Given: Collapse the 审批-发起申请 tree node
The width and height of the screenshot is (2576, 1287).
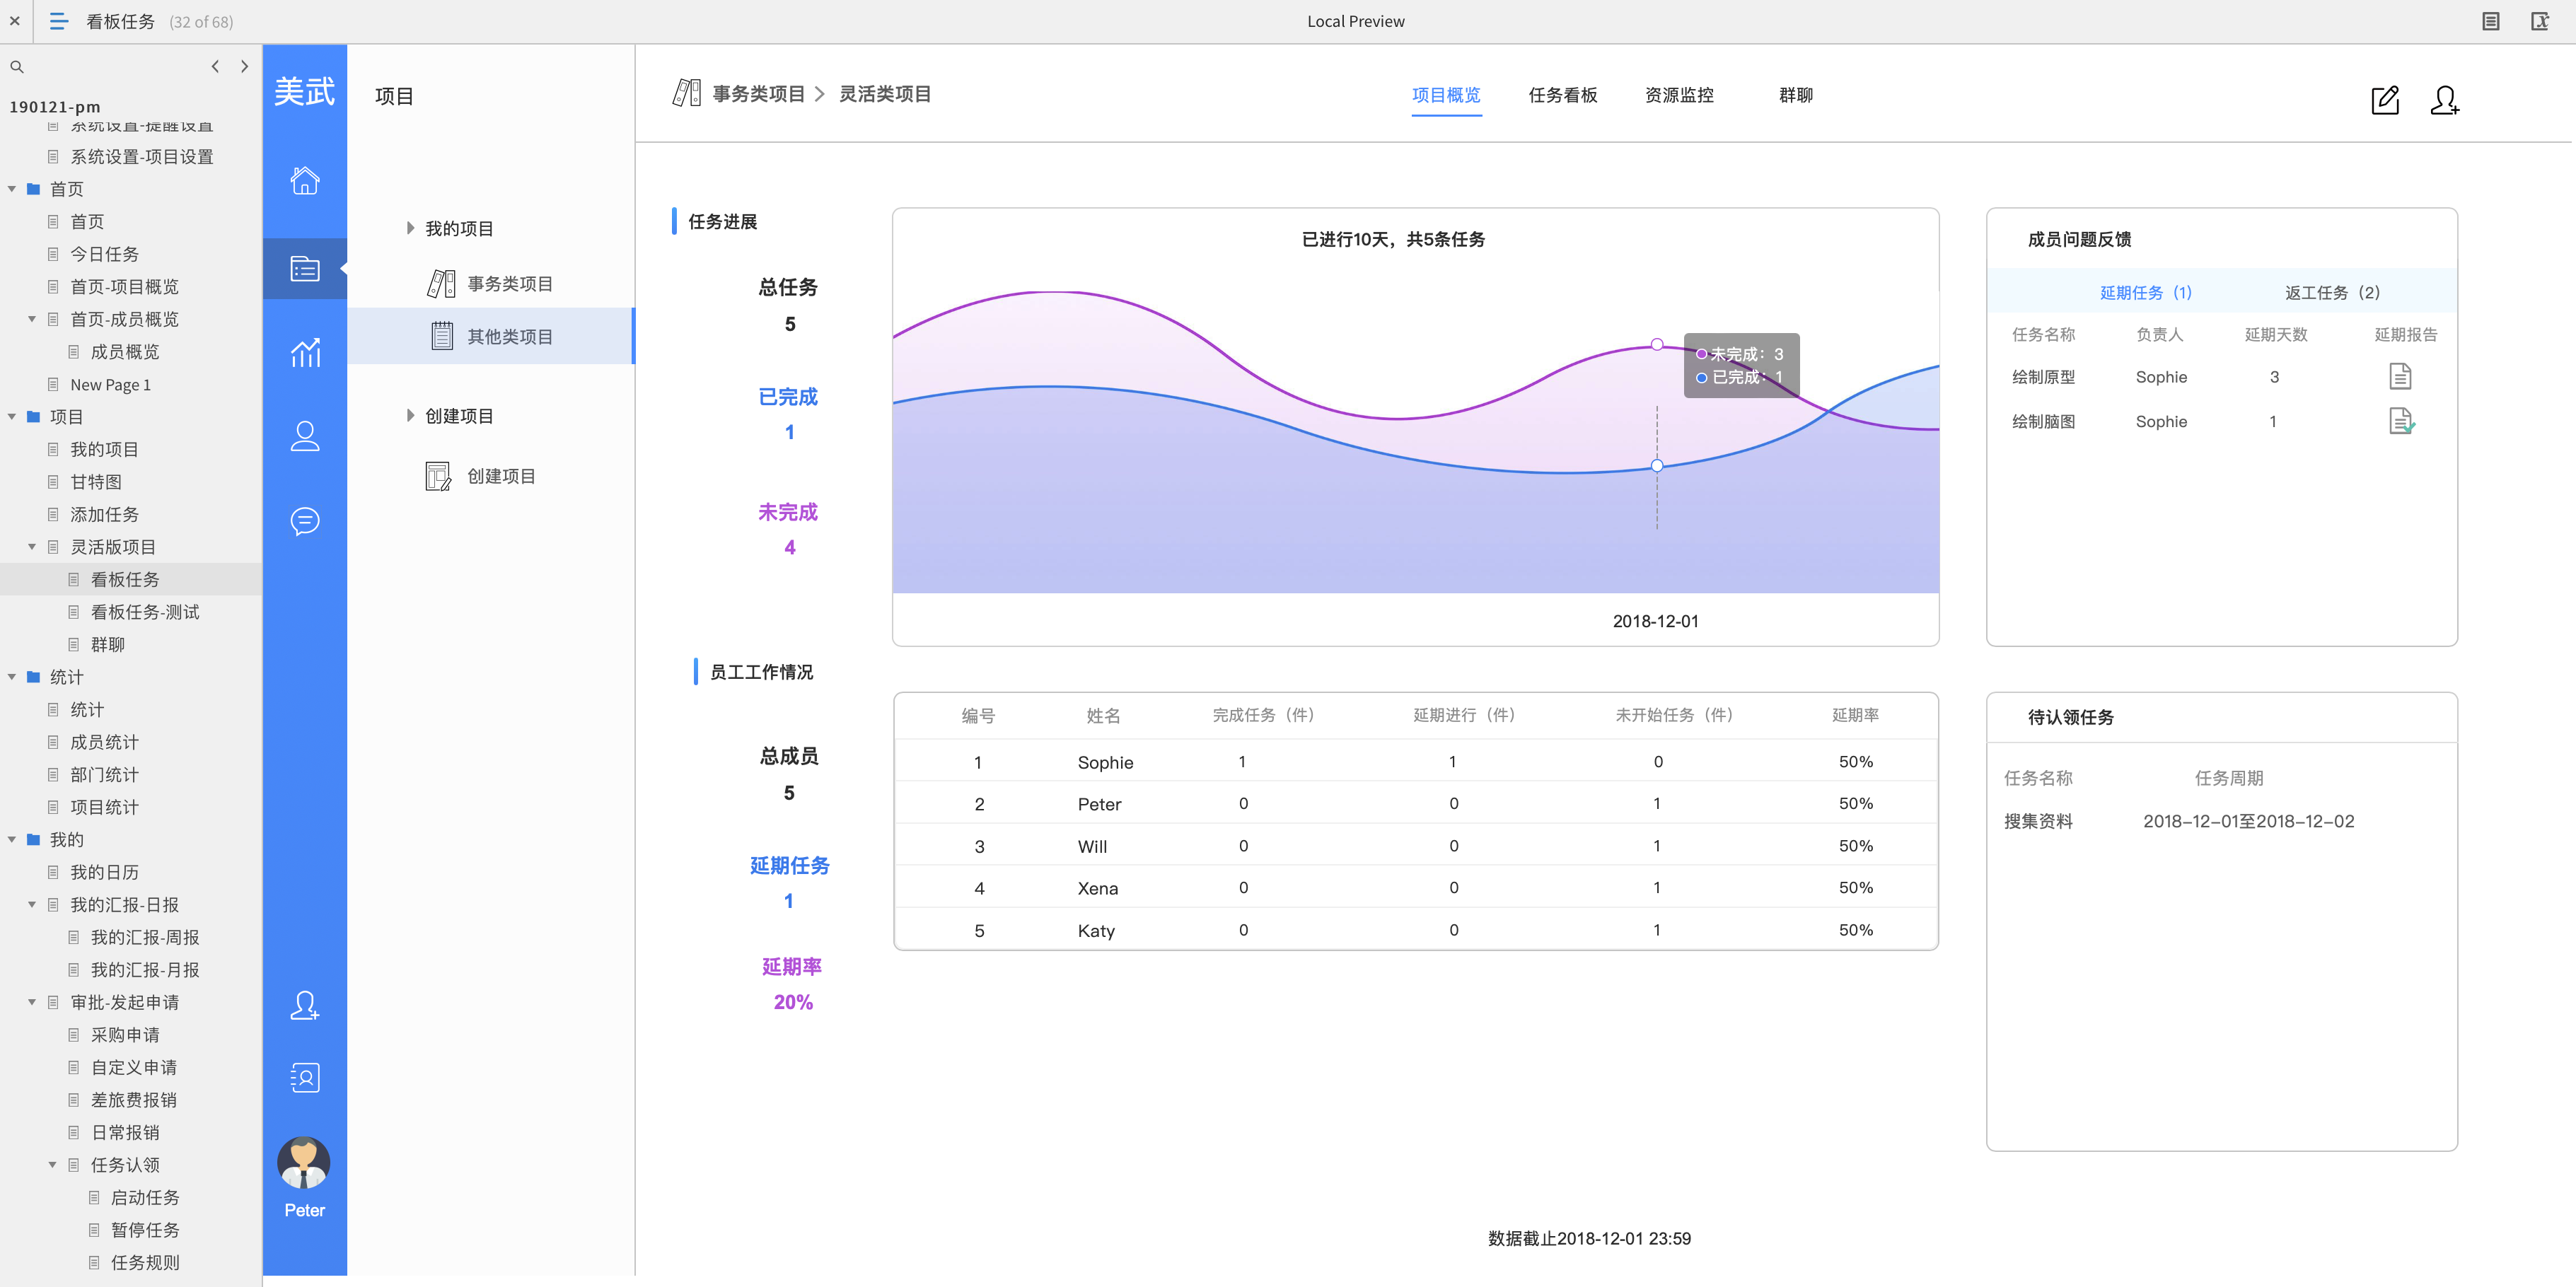Looking at the screenshot, I should (x=32, y=1002).
